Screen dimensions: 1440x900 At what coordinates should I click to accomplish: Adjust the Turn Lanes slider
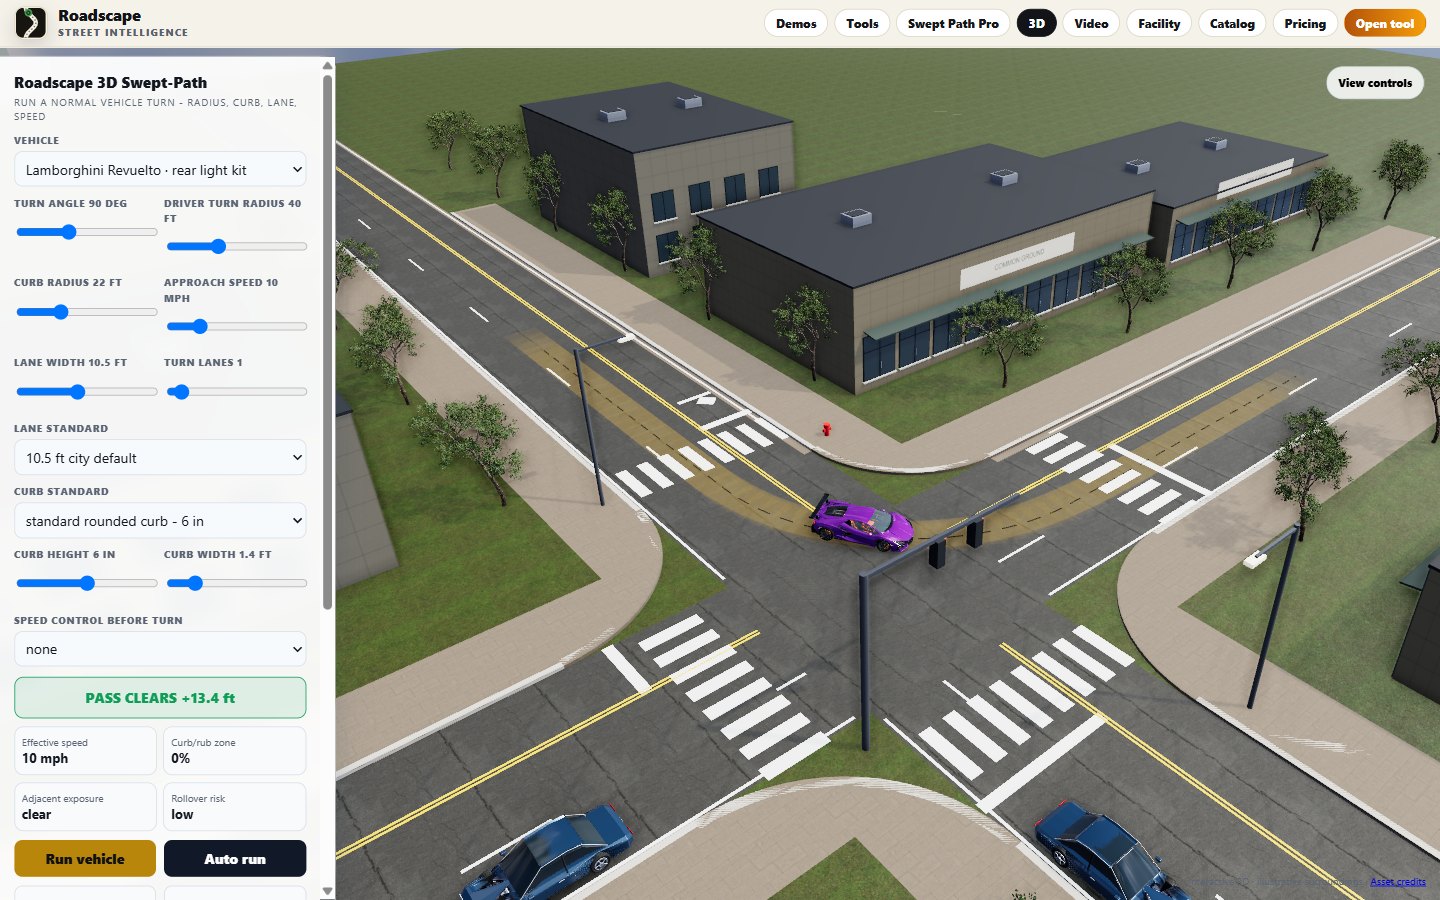236,392
